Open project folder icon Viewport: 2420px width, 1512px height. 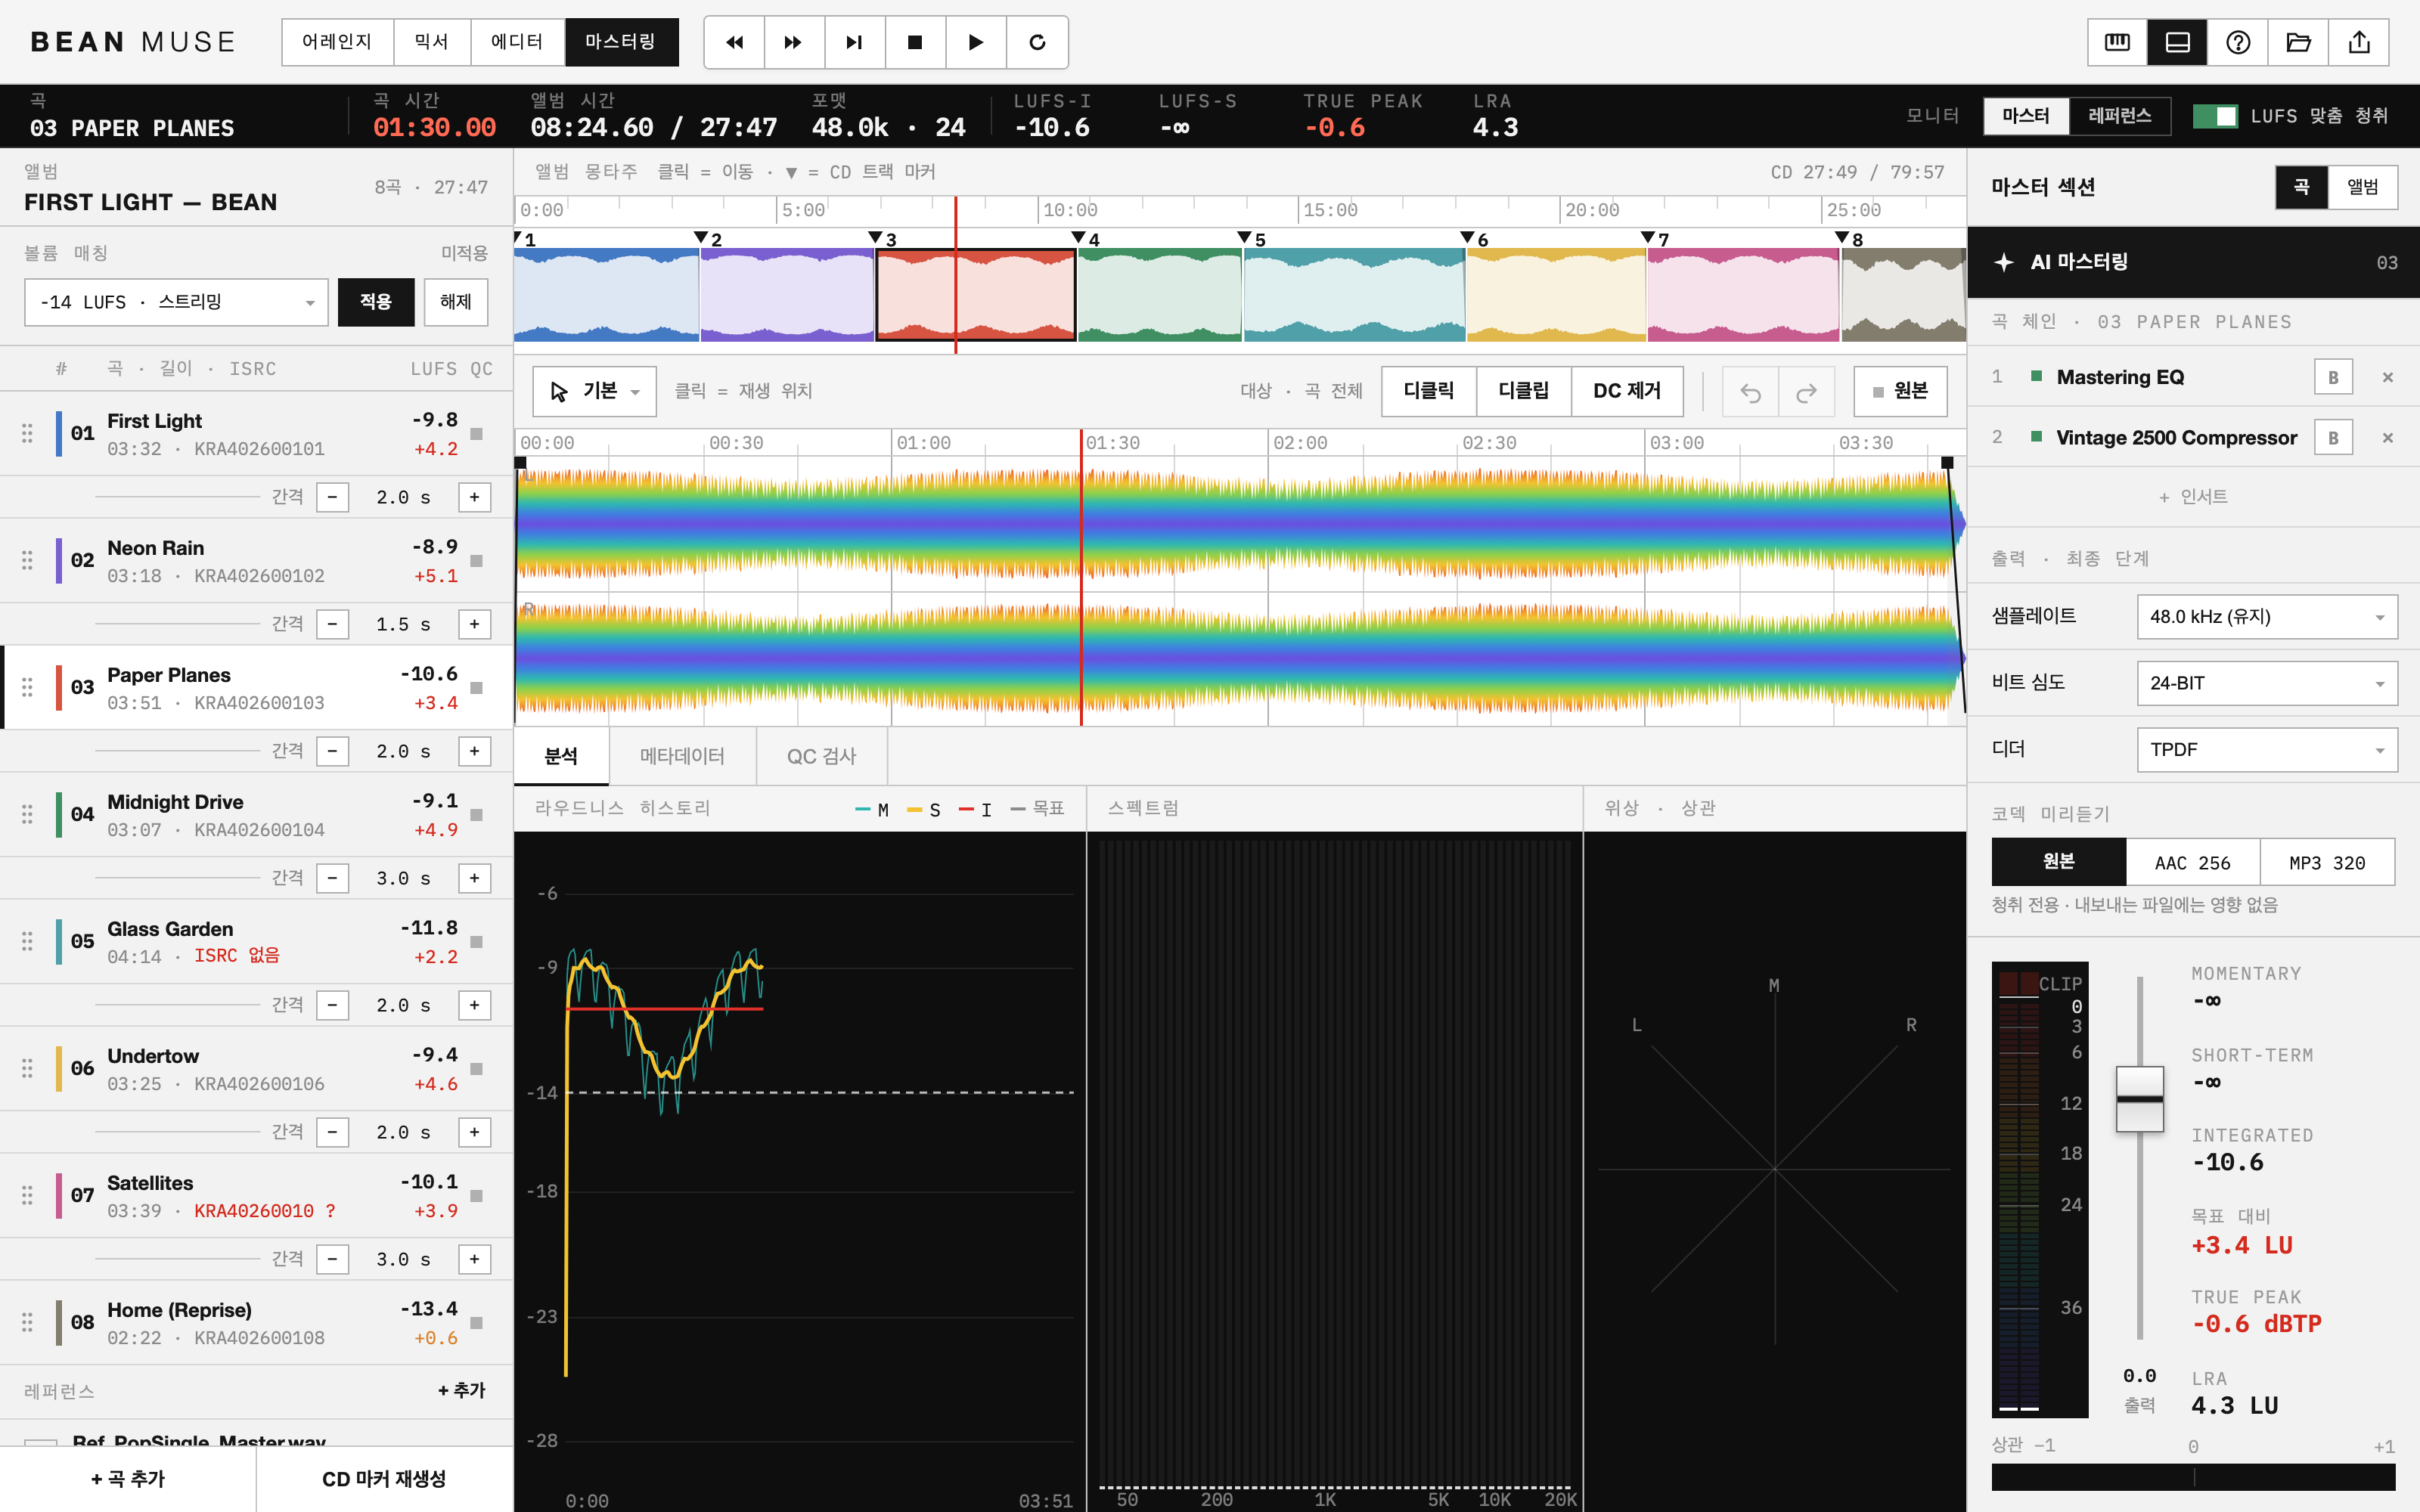(x=2298, y=42)
